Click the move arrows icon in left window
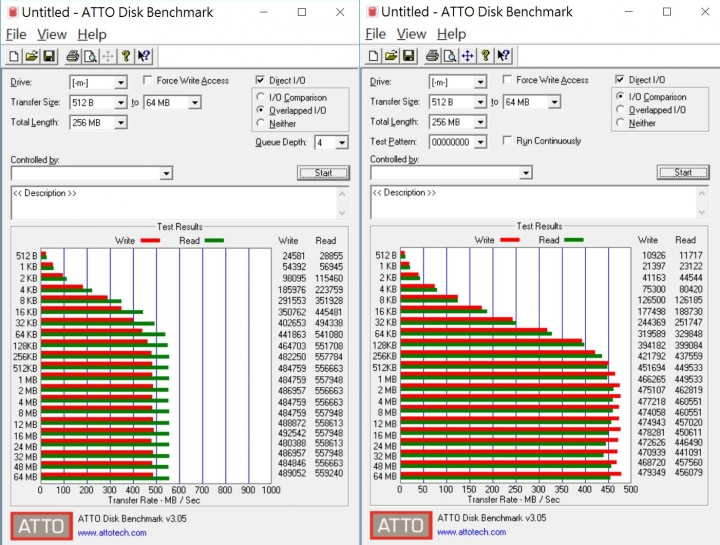The image size is (720, 545). 108,56
